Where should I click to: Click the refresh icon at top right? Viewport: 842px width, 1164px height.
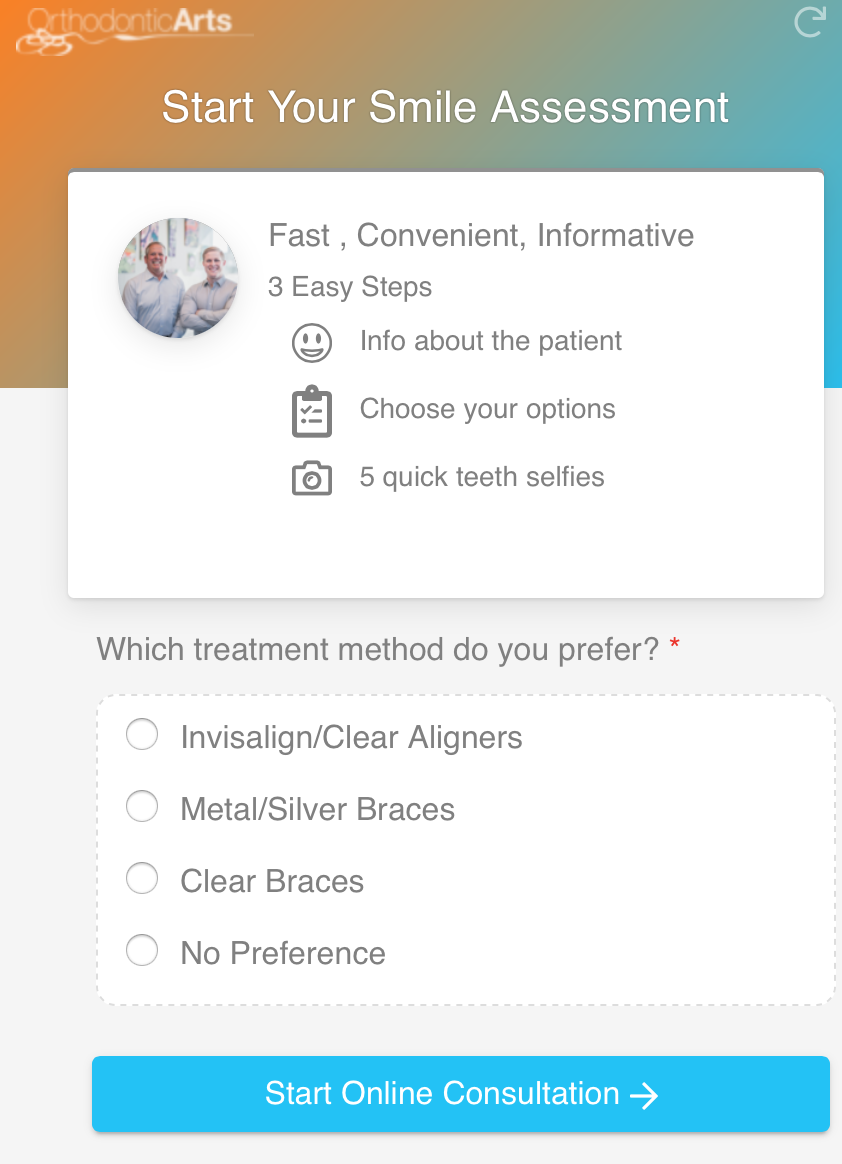(x=809, y=22)
